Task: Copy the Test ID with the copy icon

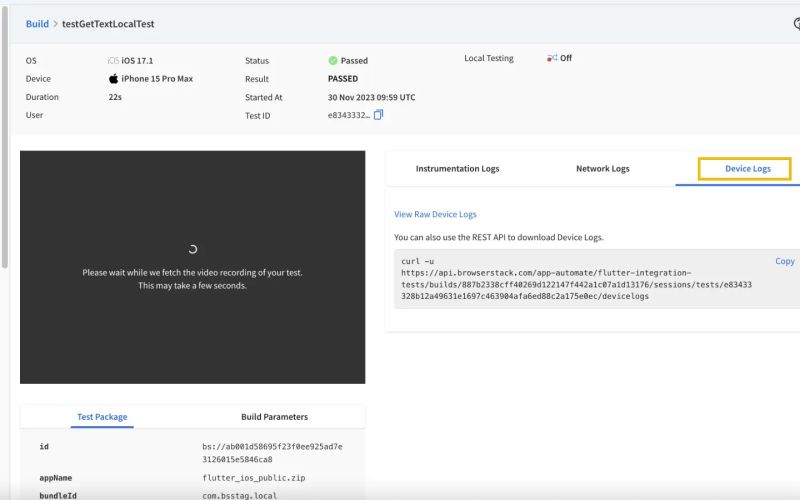Action: (378, 115)
